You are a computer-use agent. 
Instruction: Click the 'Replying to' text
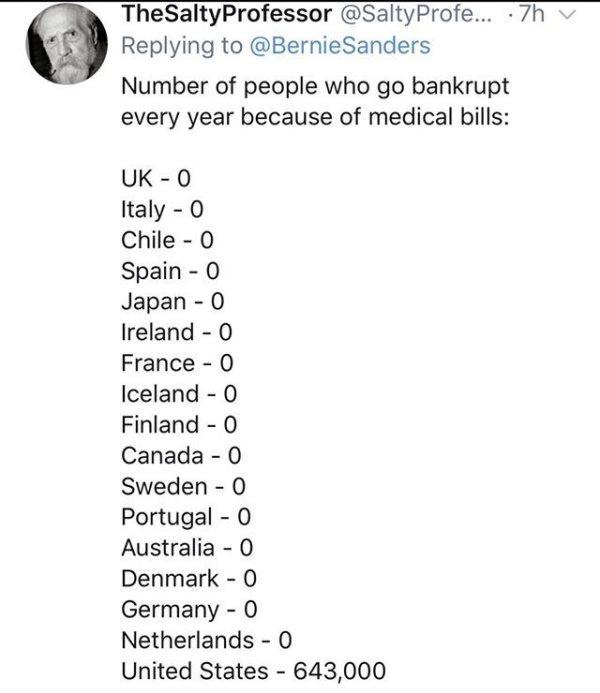tap(182, 46)
